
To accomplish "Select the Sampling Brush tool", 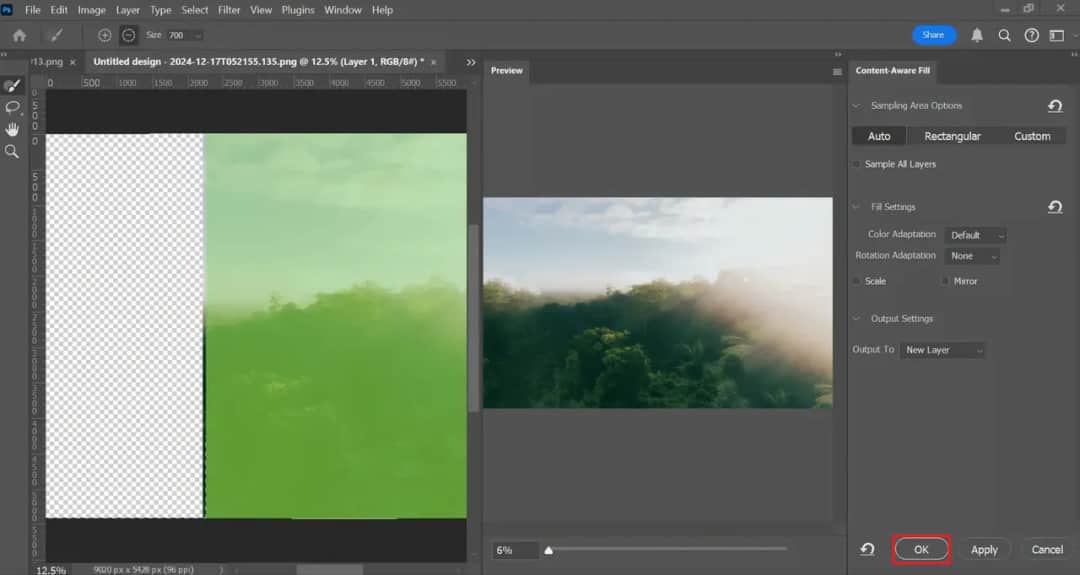I will (13, 86).
